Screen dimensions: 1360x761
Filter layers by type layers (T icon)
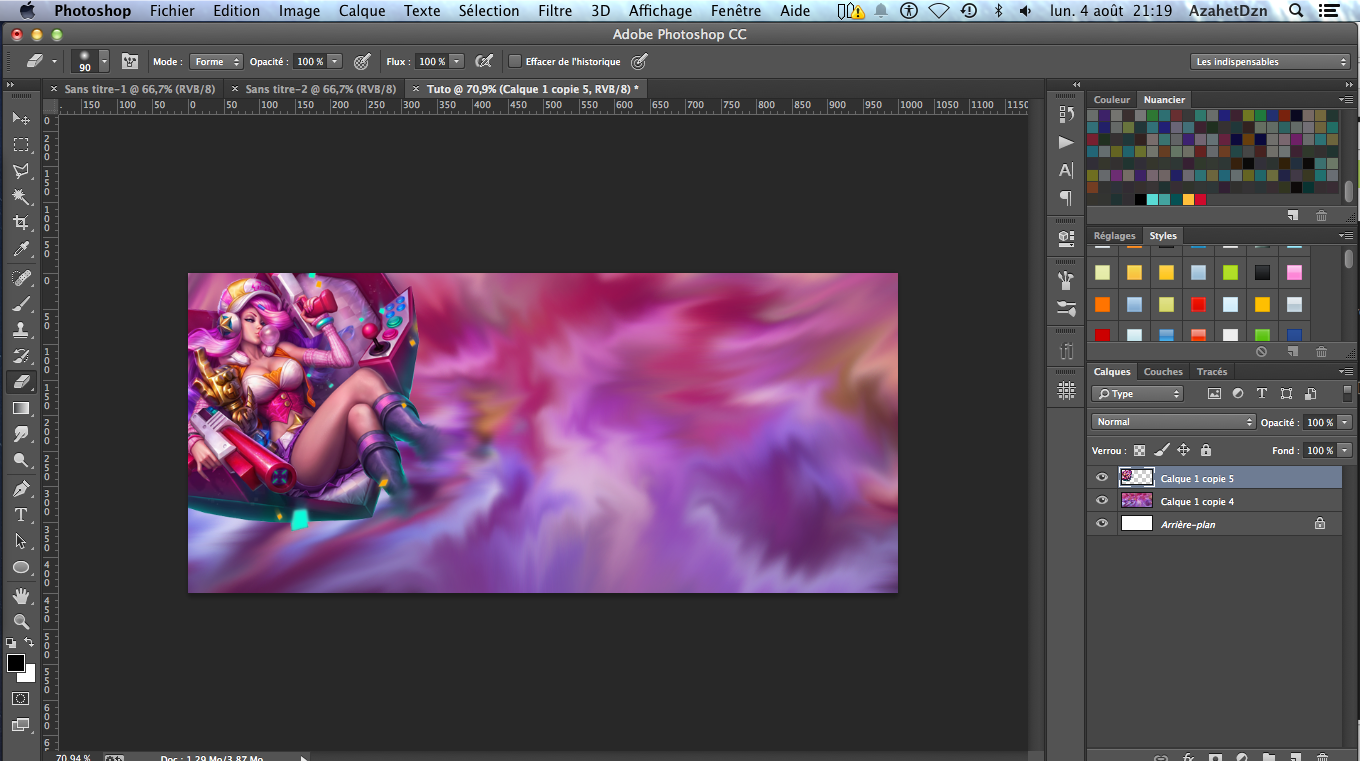pos(1262,394)
